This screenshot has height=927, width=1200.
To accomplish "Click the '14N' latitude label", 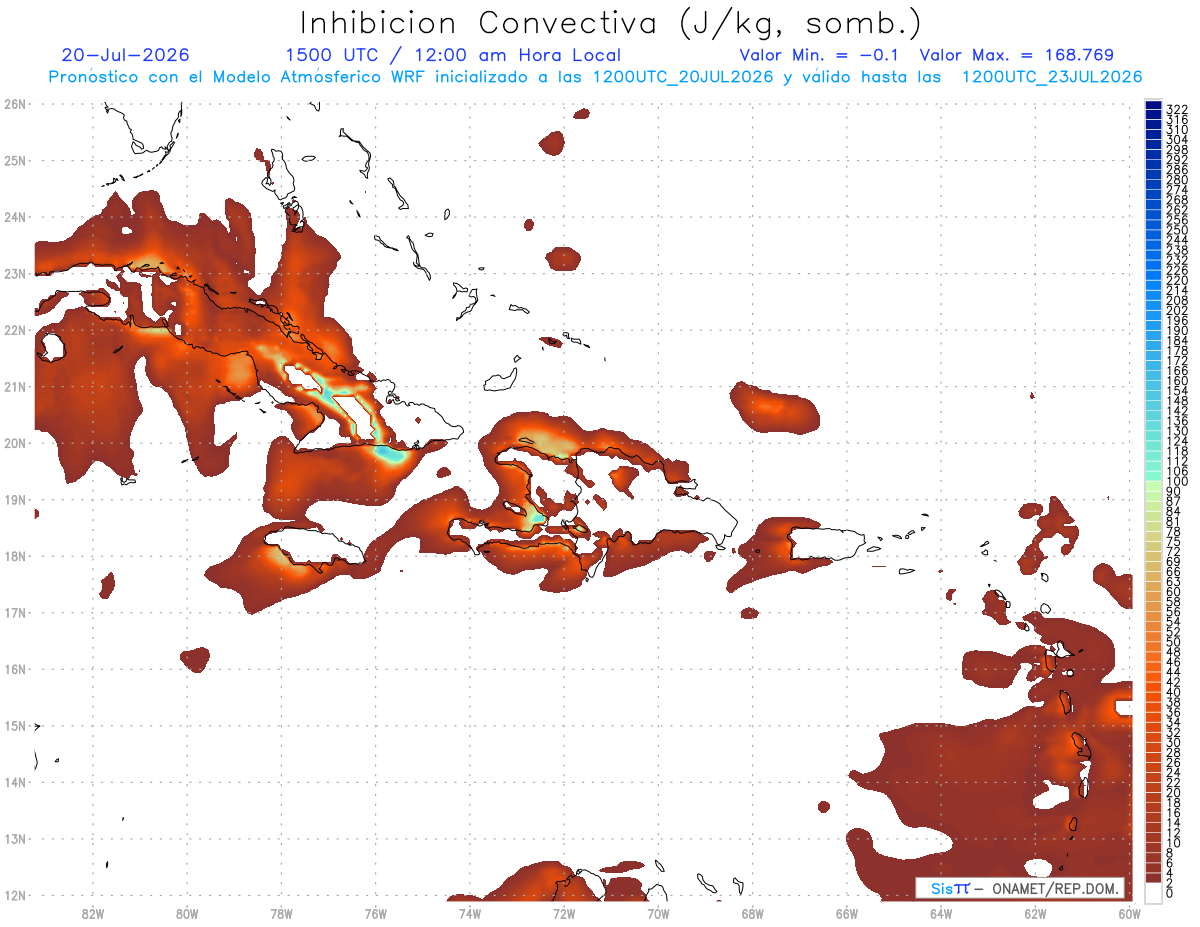I will 15,782.
